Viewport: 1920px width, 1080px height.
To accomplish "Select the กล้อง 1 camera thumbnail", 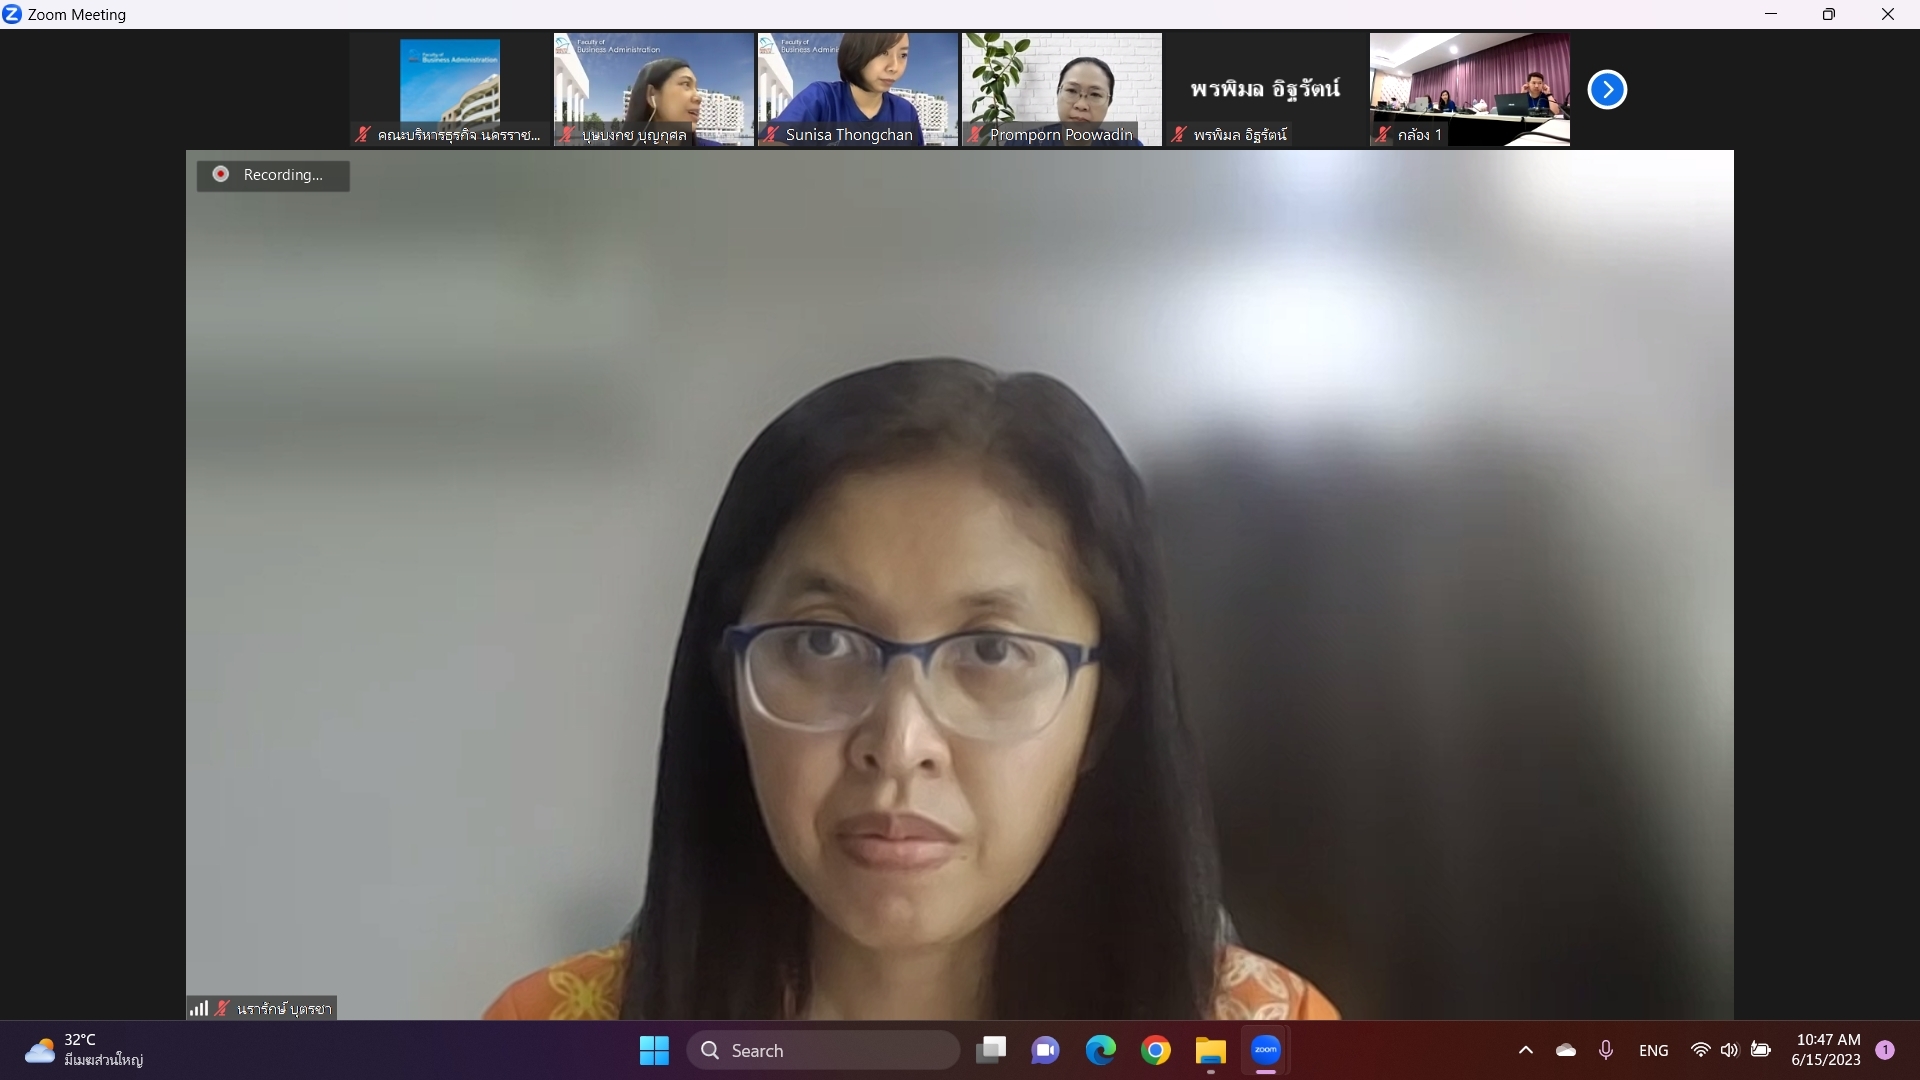I will [x=1470, y=90].
